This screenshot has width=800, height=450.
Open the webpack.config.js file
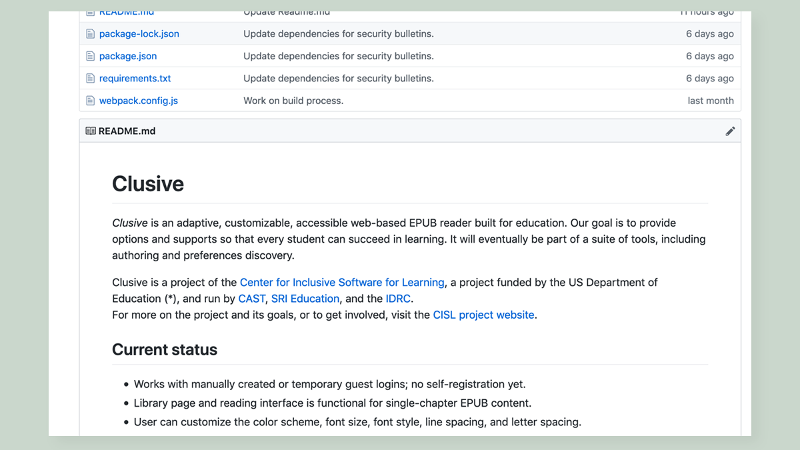138,101
